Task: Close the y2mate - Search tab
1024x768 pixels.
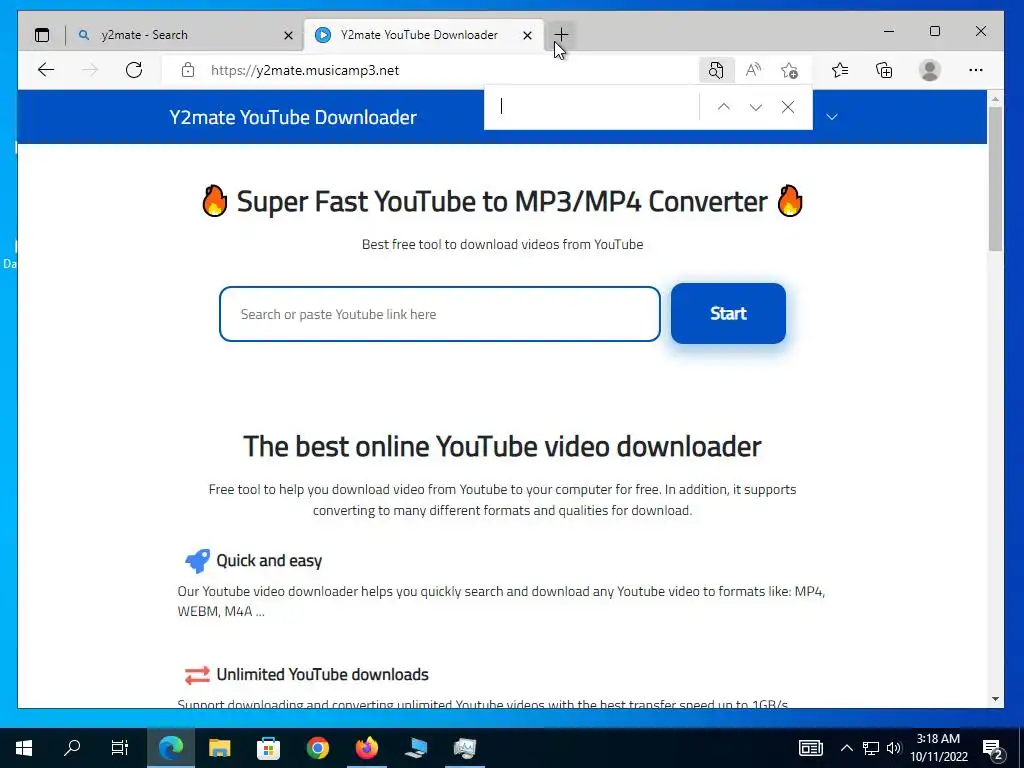Action: [x=288, y=35]
